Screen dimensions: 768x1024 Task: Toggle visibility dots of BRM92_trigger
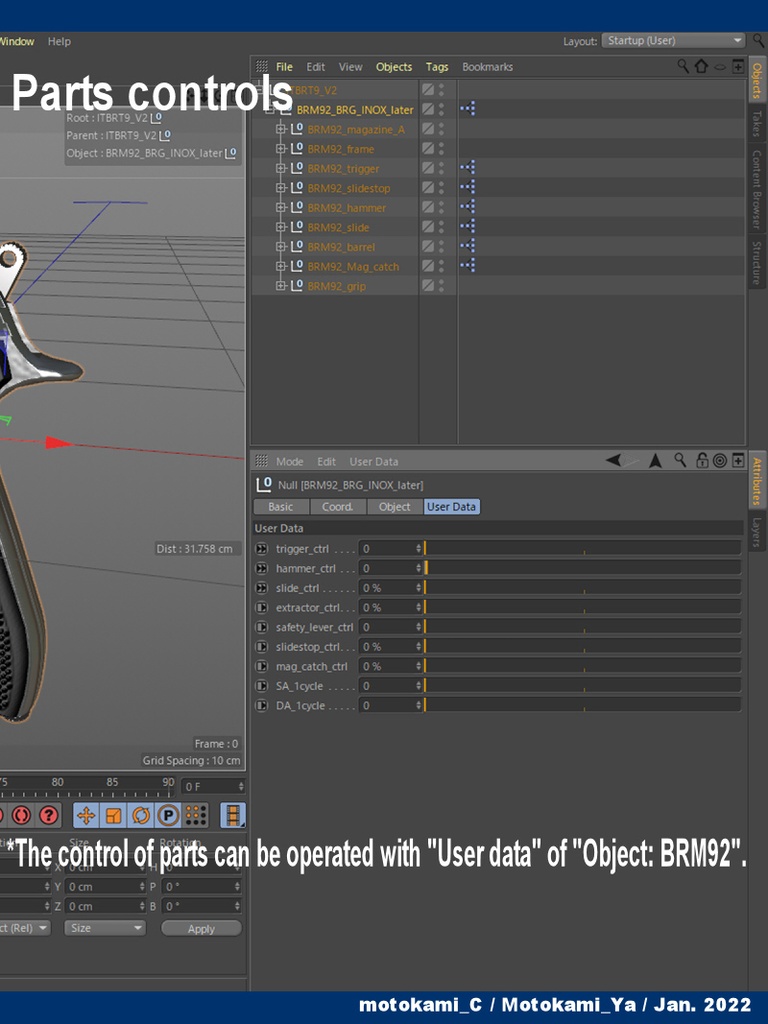441,168
